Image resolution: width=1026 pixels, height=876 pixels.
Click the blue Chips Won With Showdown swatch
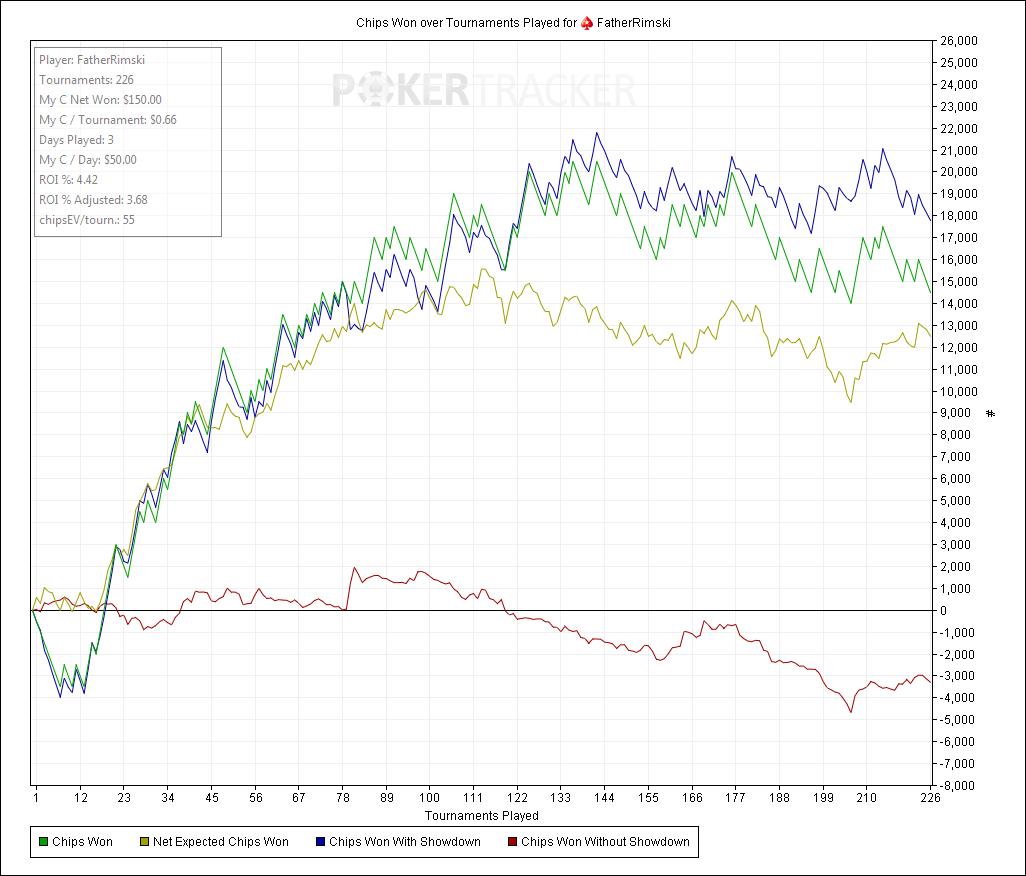point(319,842)
